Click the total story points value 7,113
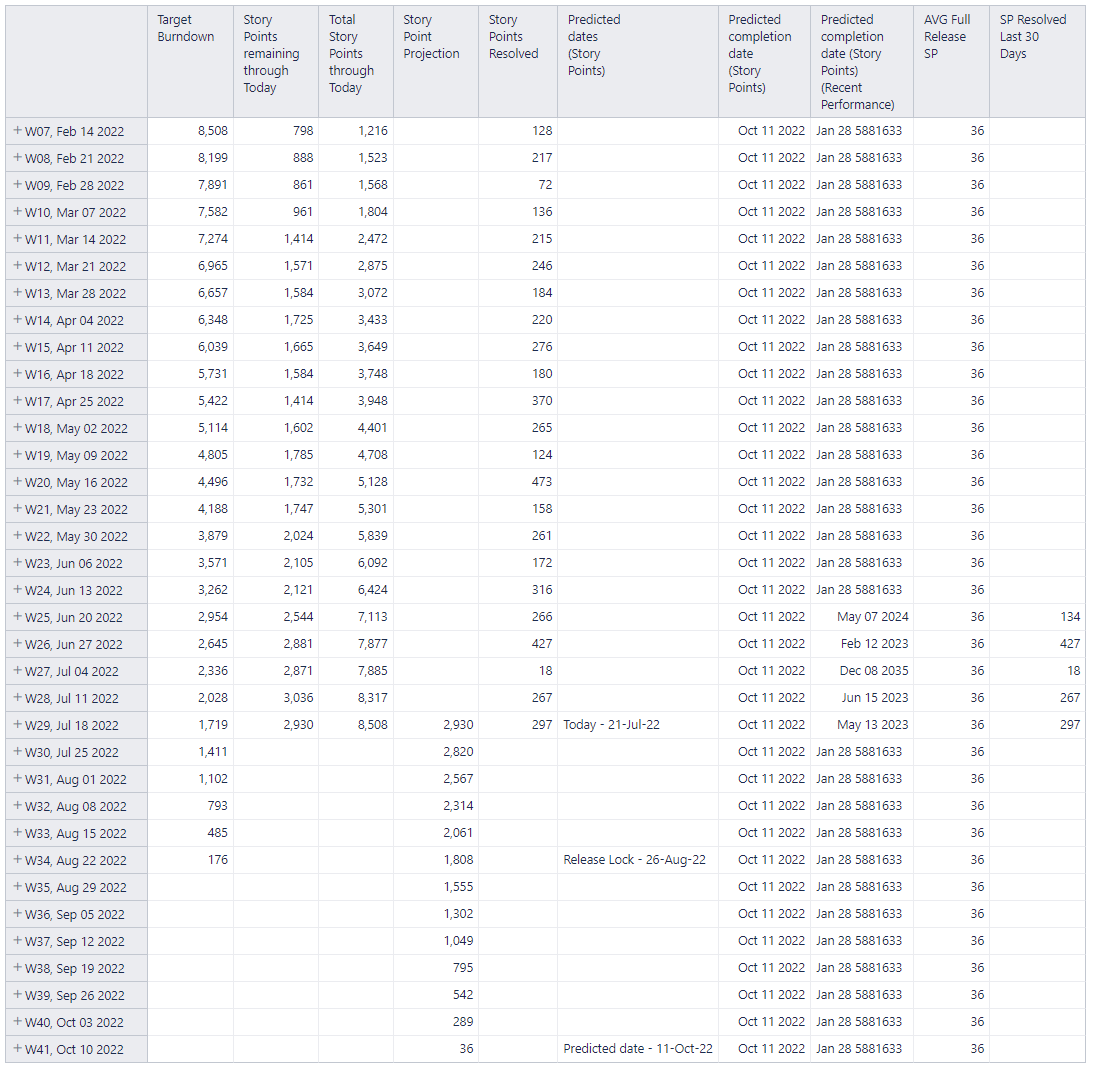Viewport: 1096px width, 1071px height. click(373, 617)
